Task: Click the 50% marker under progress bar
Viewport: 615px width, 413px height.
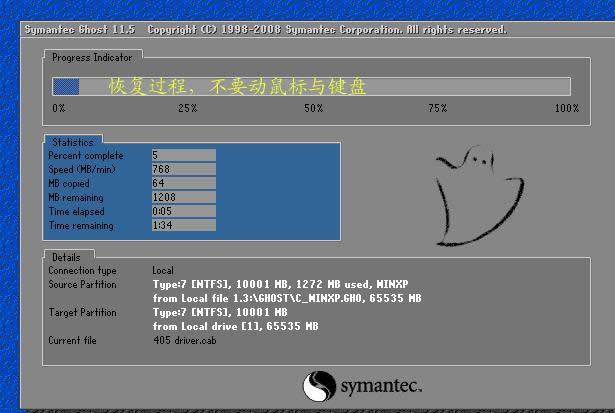Action: click(313, 108)
